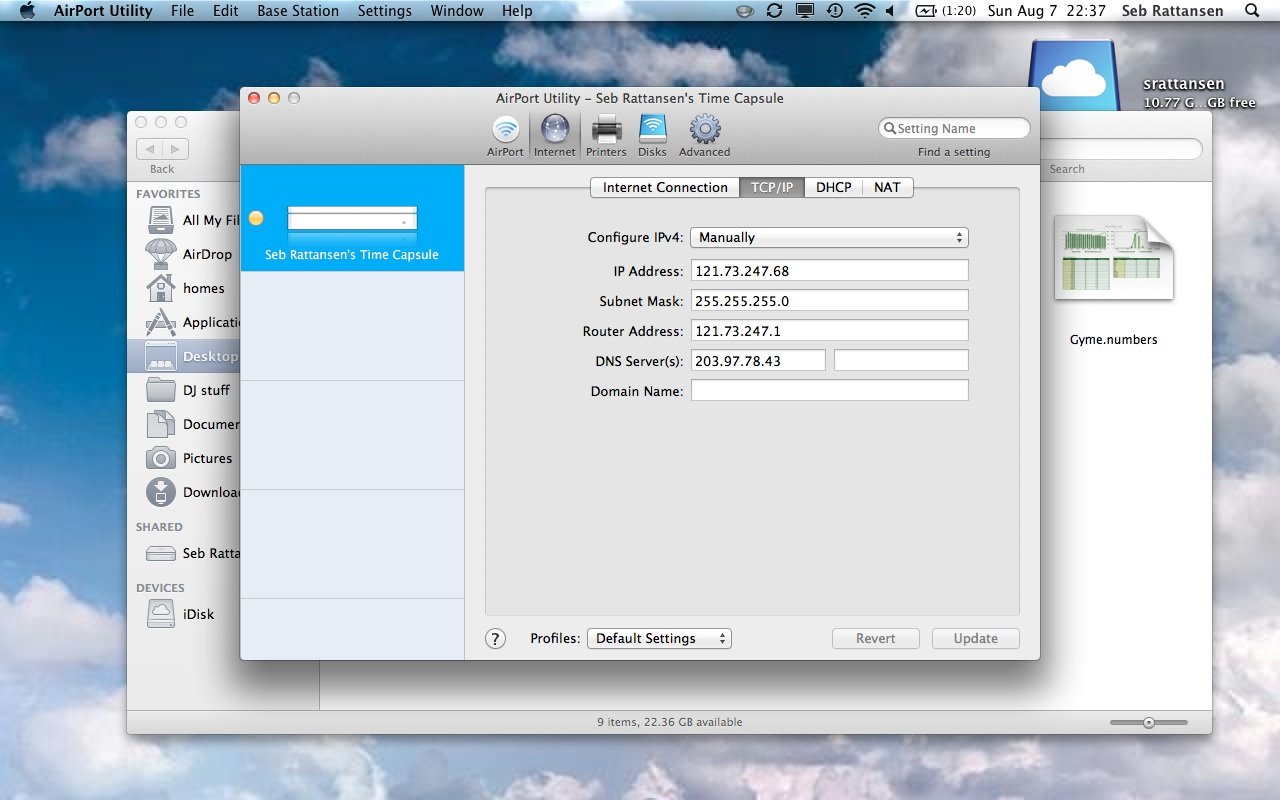Viewport: 1280px width, 800px height.
Task: Switch to the DHCP tab
Action: 833,187
